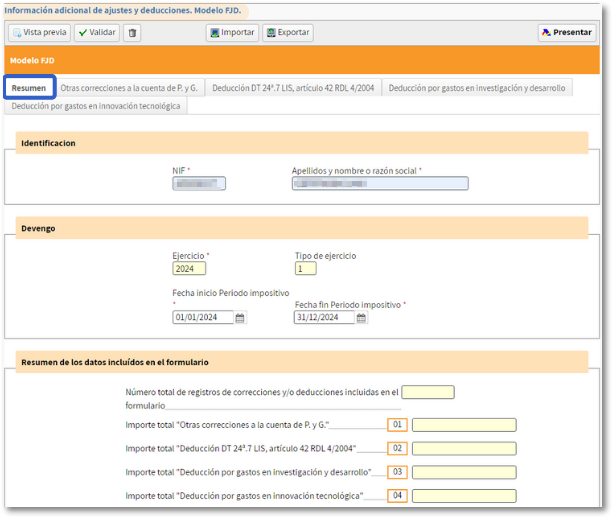Click the Vista previa button
This screenshot has width=613, height=518.
tap(39, 32)
